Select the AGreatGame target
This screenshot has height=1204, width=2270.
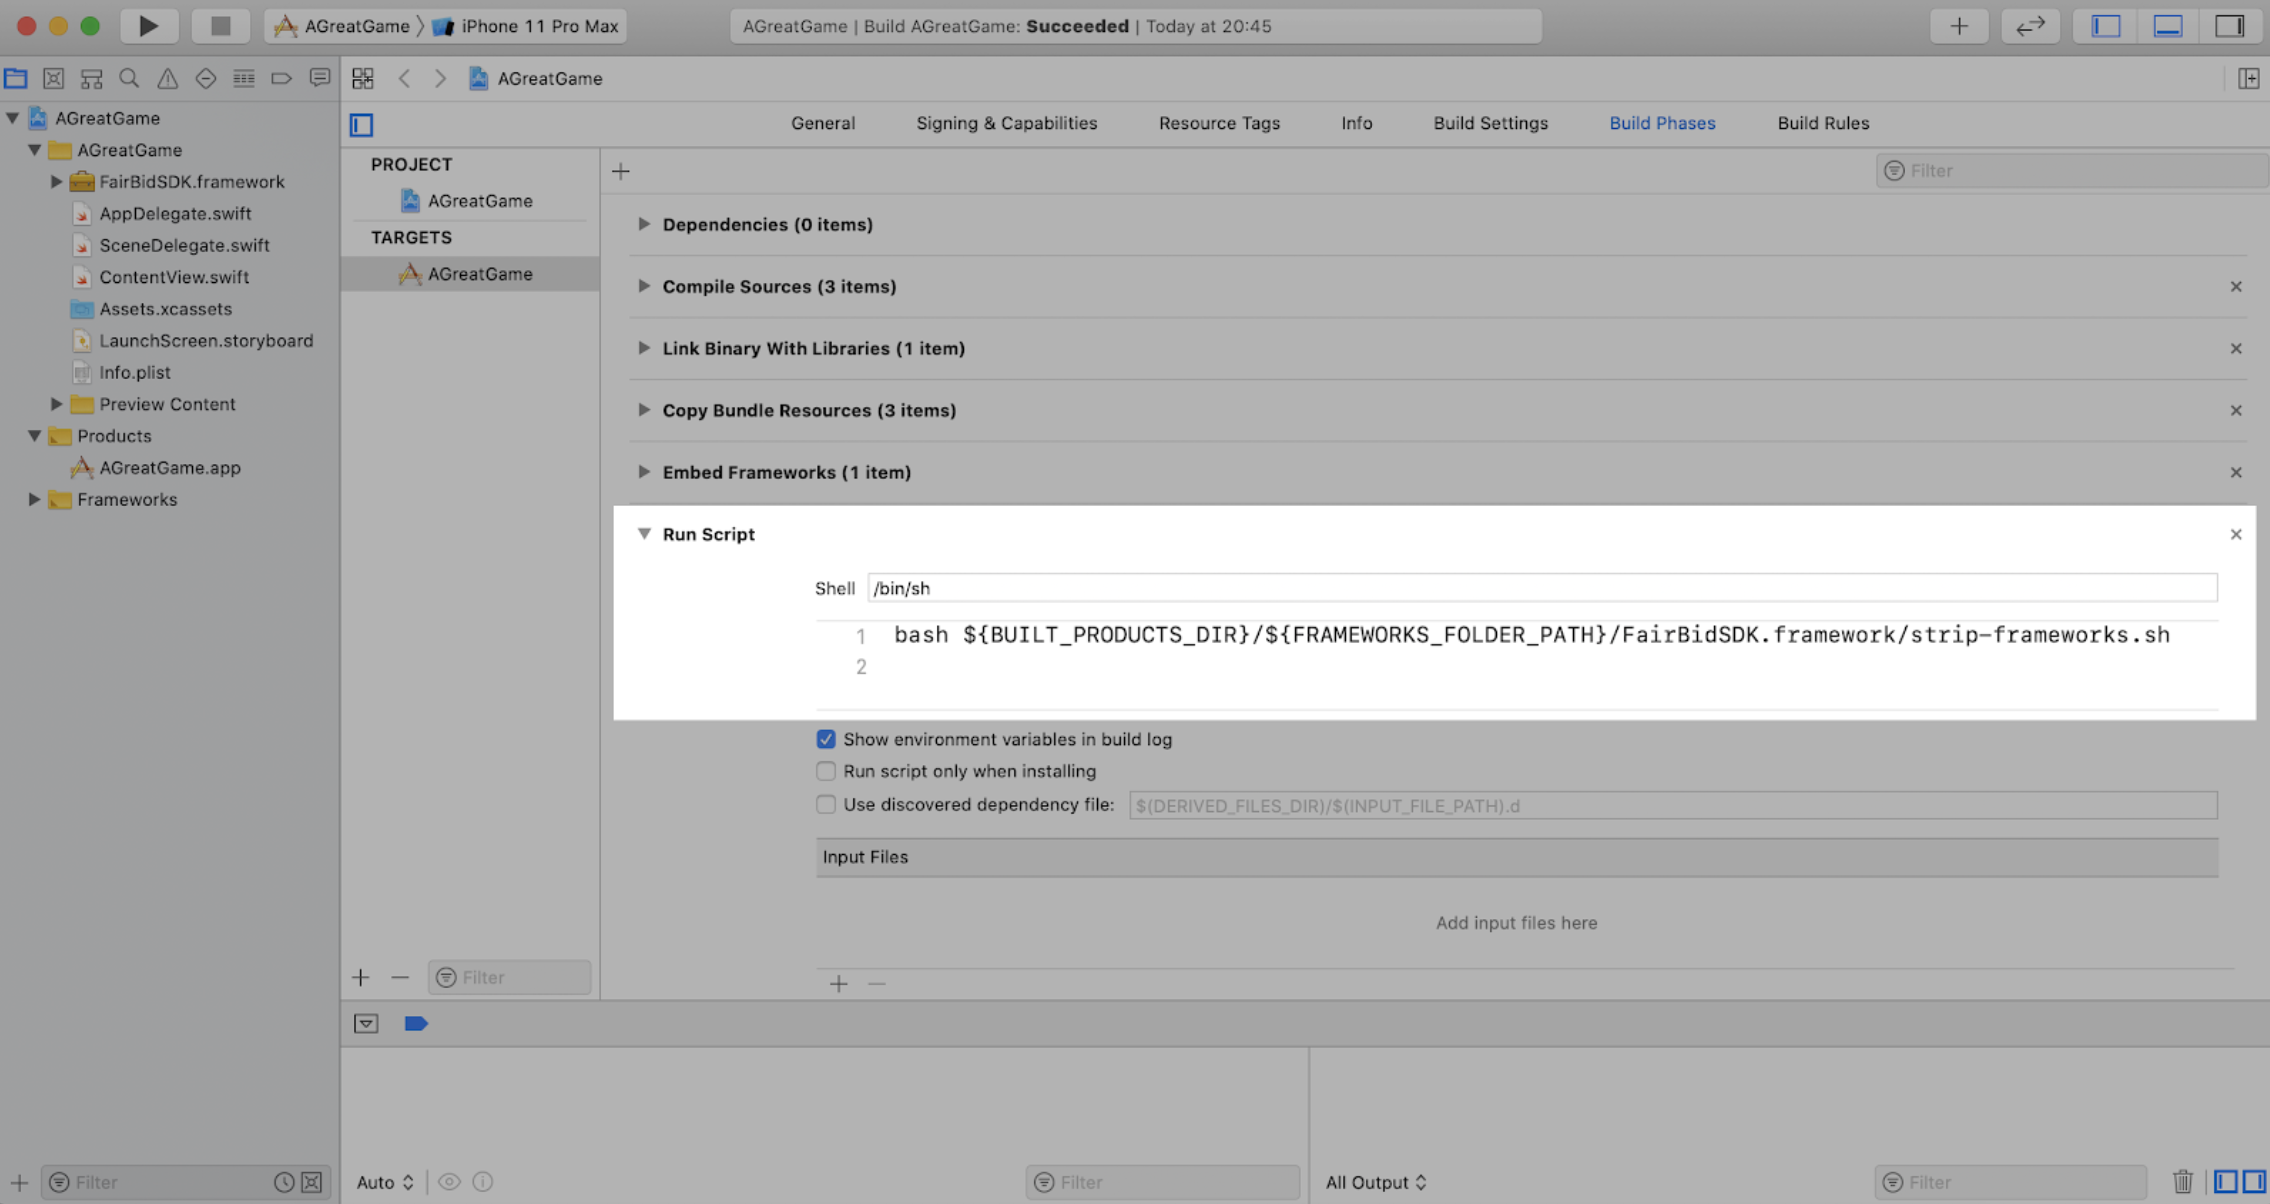[x=470, y=274]
